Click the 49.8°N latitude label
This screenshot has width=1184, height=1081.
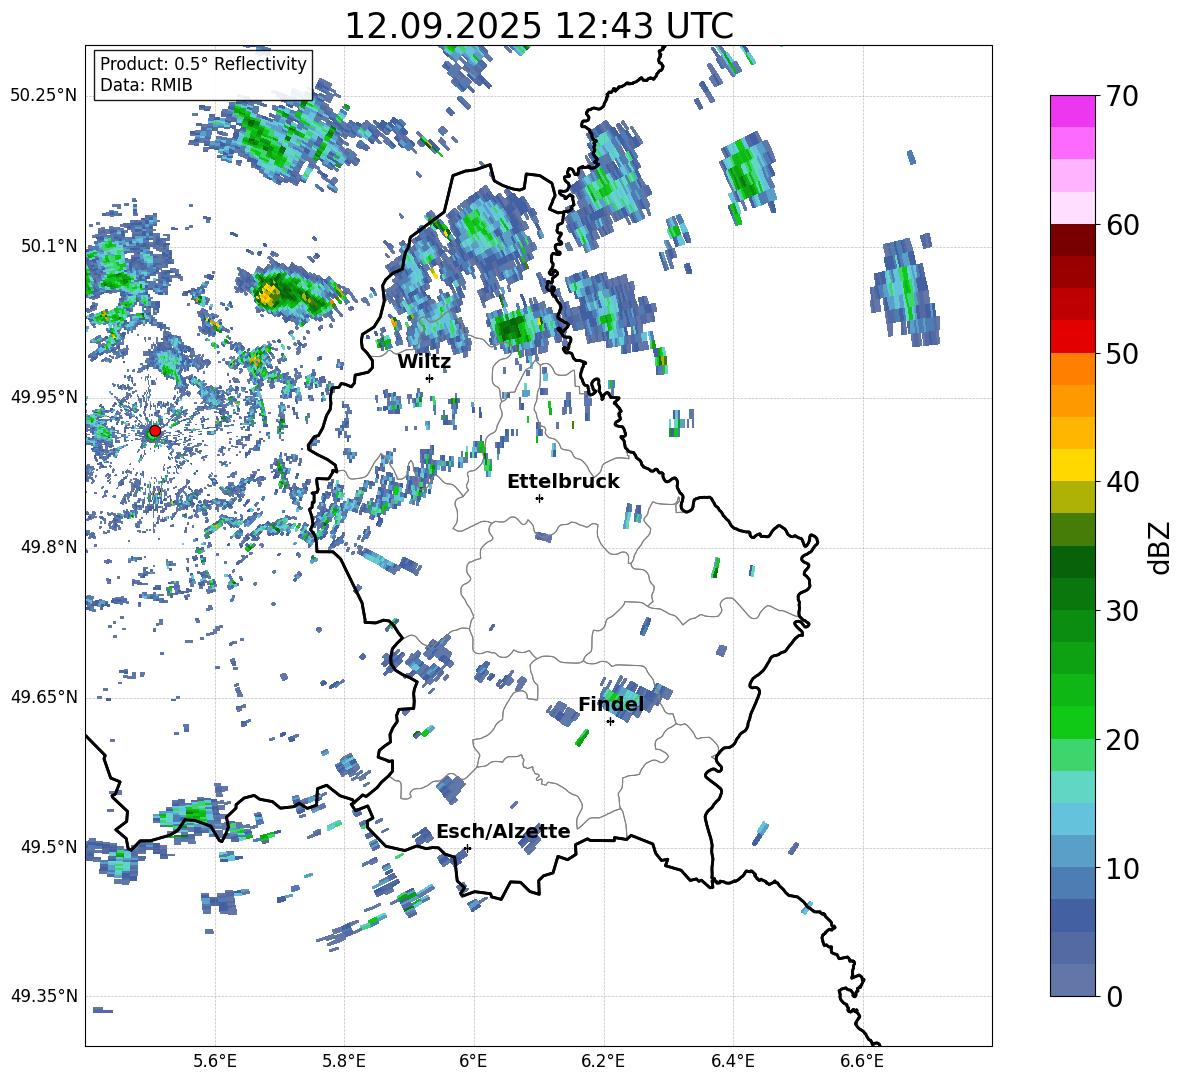point(49,547)
